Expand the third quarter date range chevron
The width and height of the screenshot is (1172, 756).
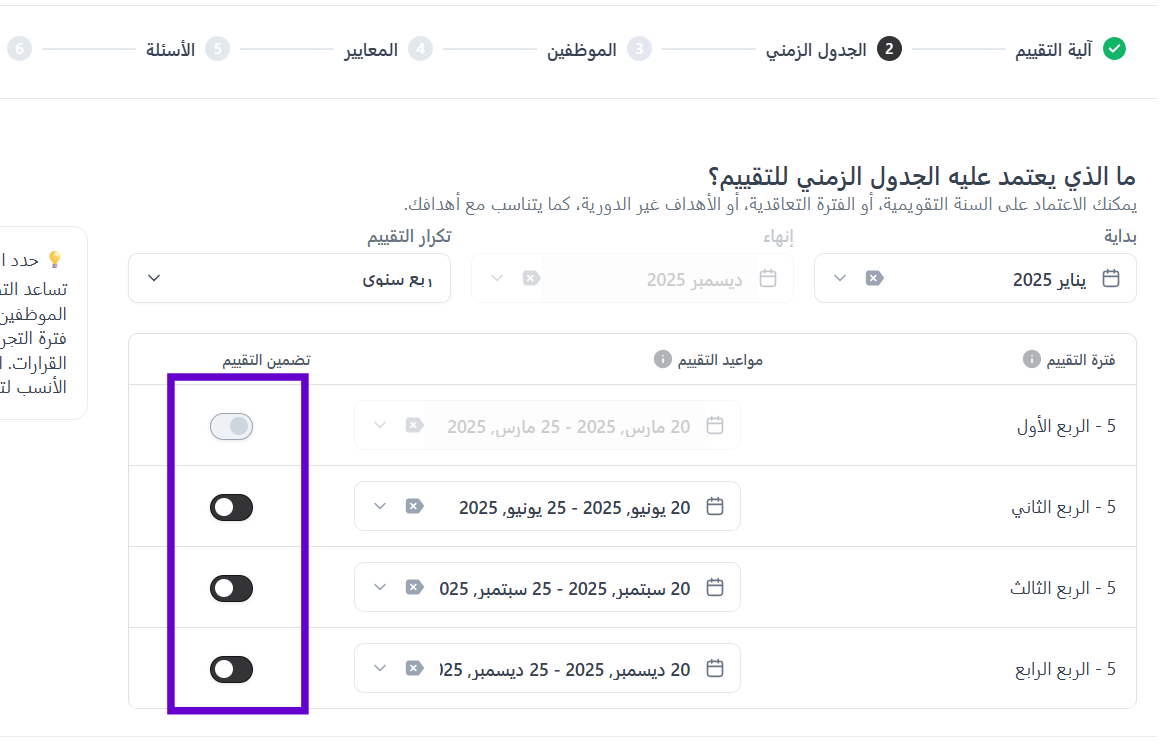pyautogui.click(x=379, y=588)
